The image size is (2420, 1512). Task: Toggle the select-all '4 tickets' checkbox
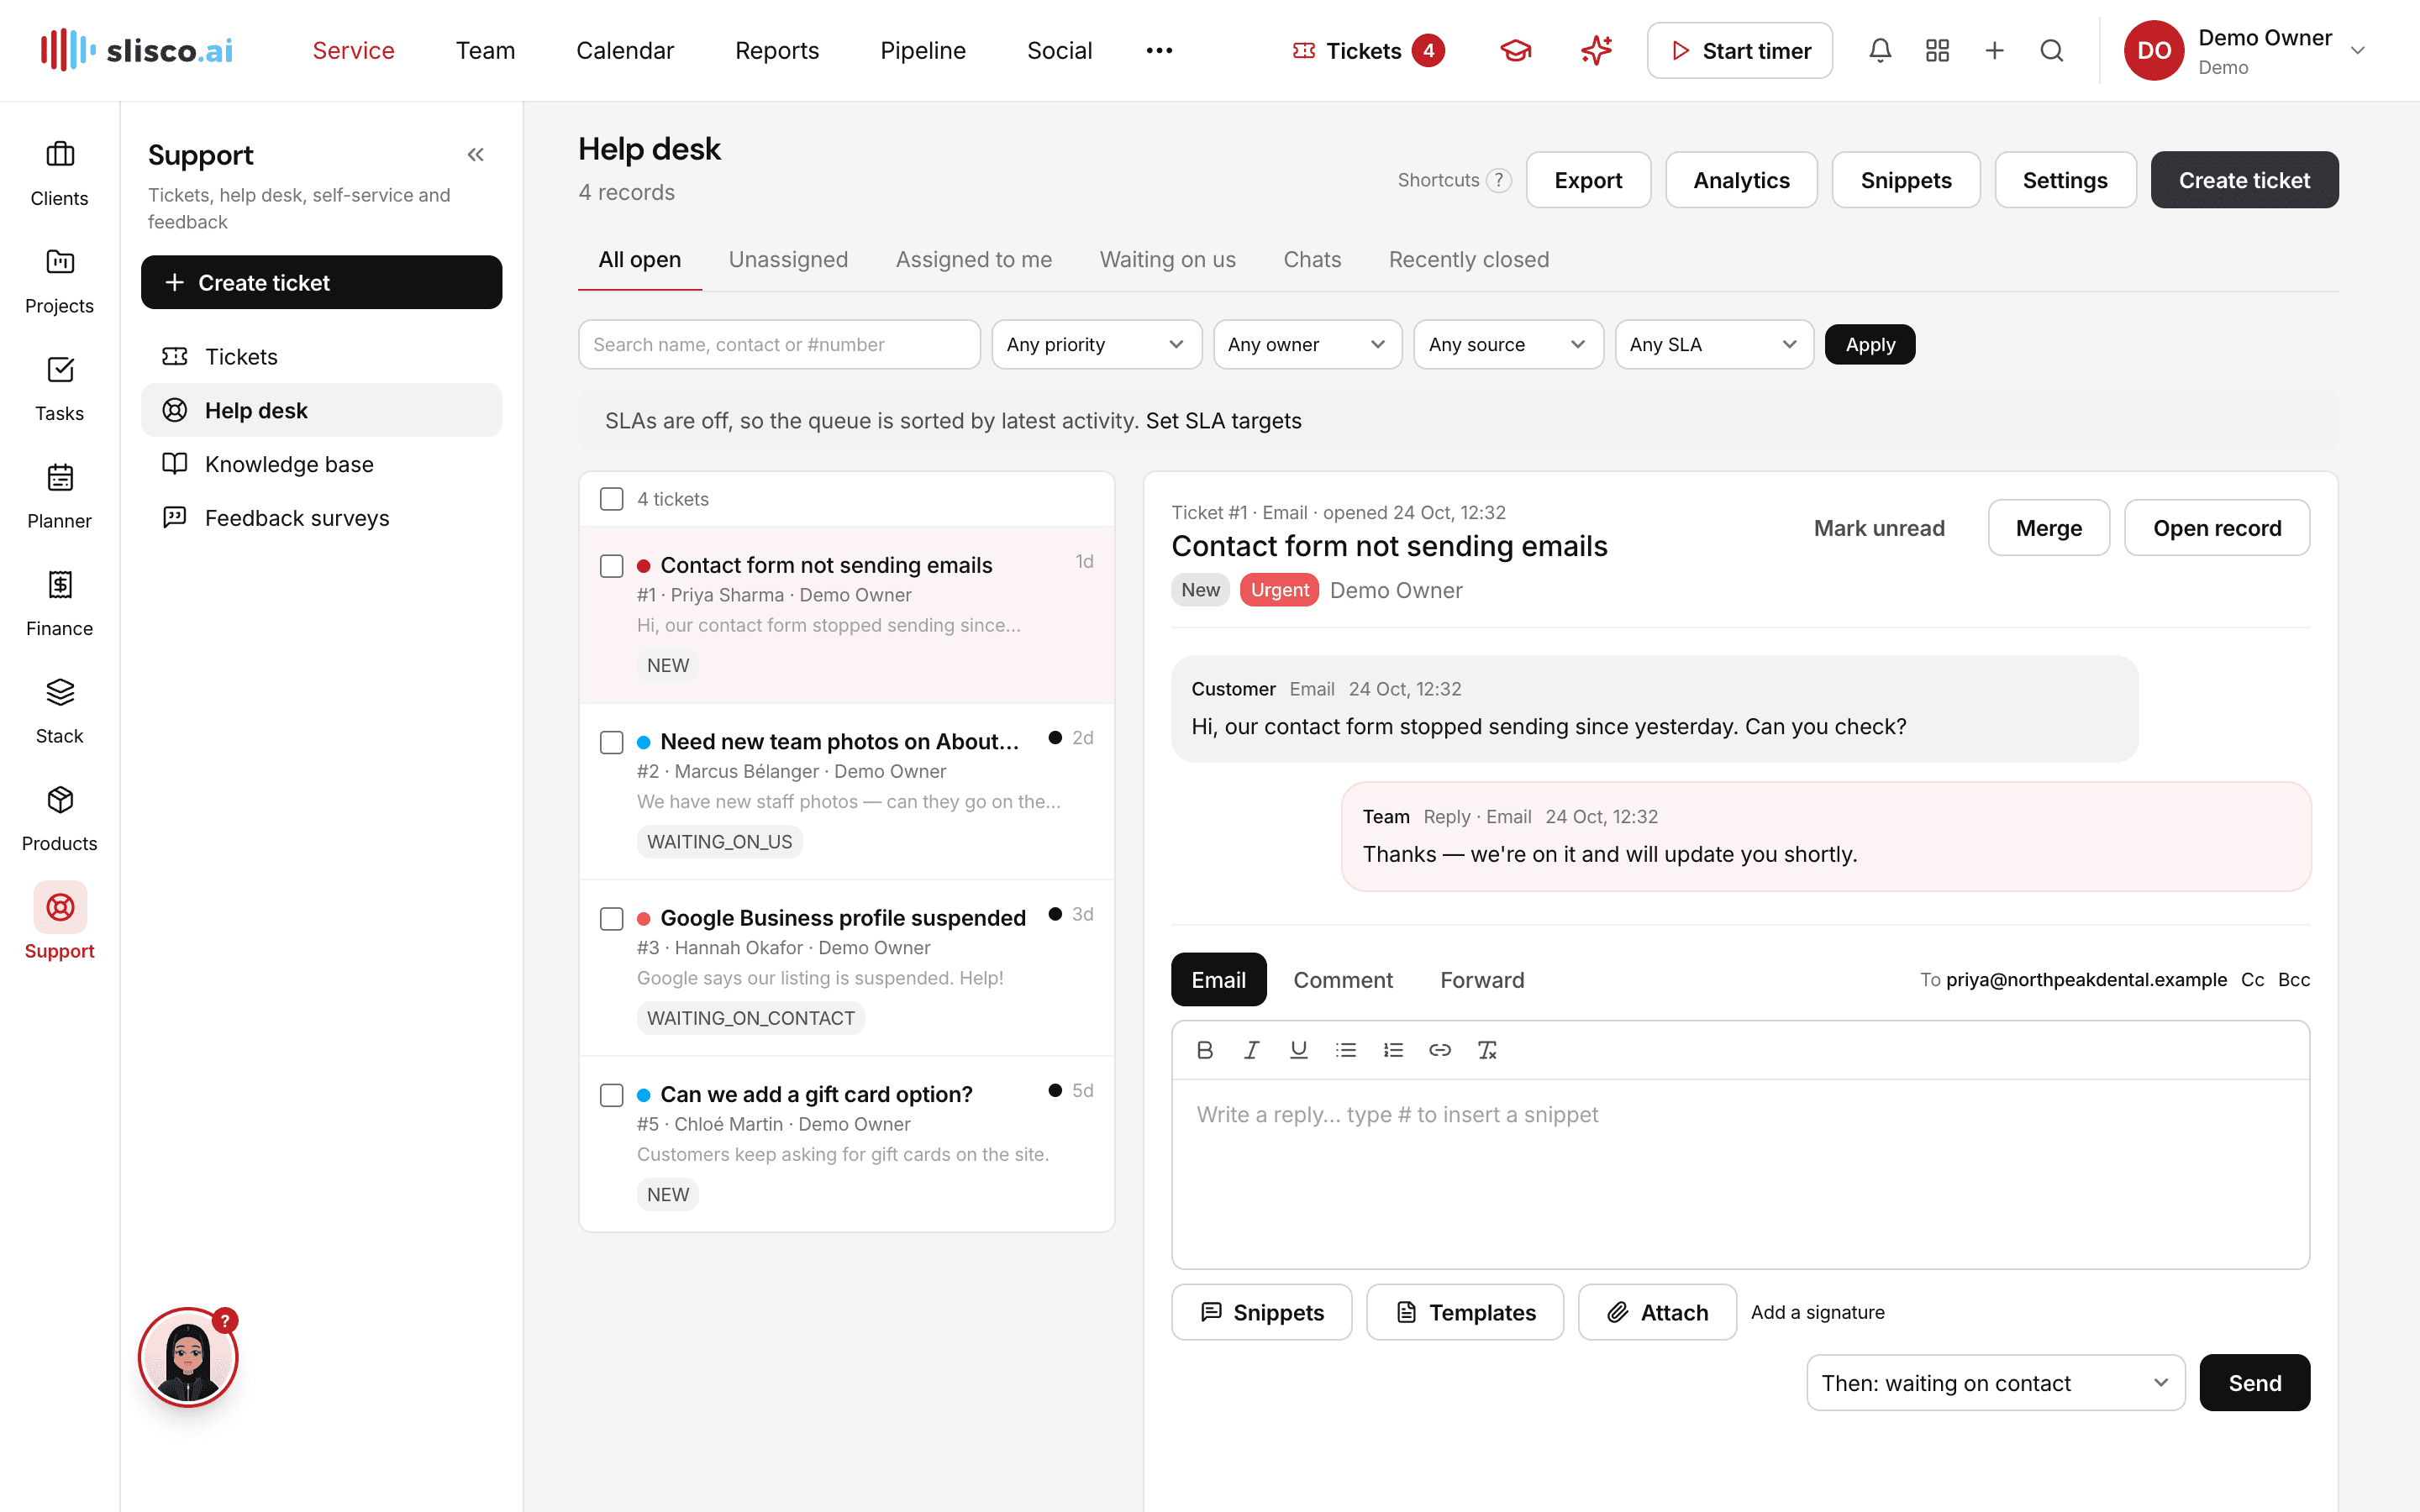click(x=612, y=499)
